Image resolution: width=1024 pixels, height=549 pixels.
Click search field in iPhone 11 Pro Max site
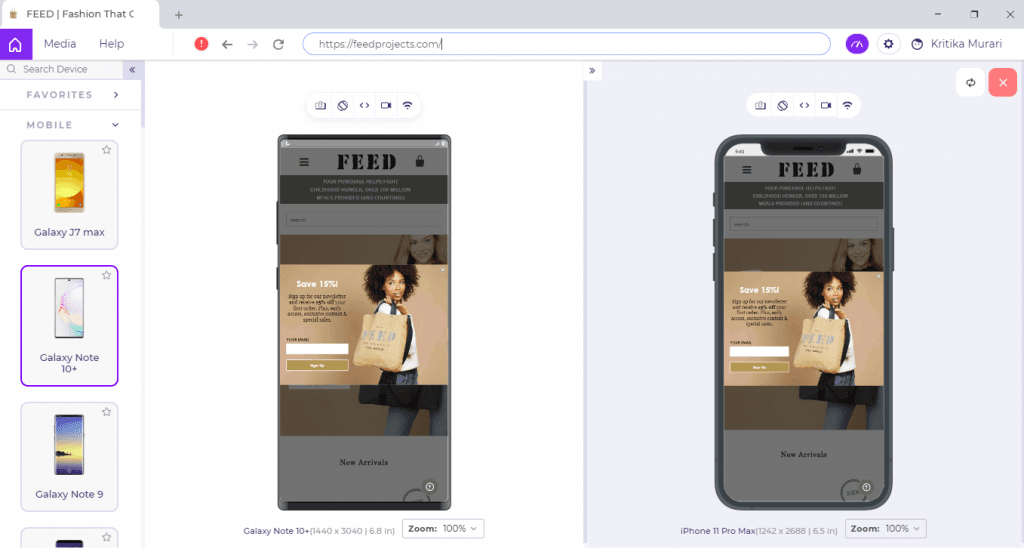point(803,224)
